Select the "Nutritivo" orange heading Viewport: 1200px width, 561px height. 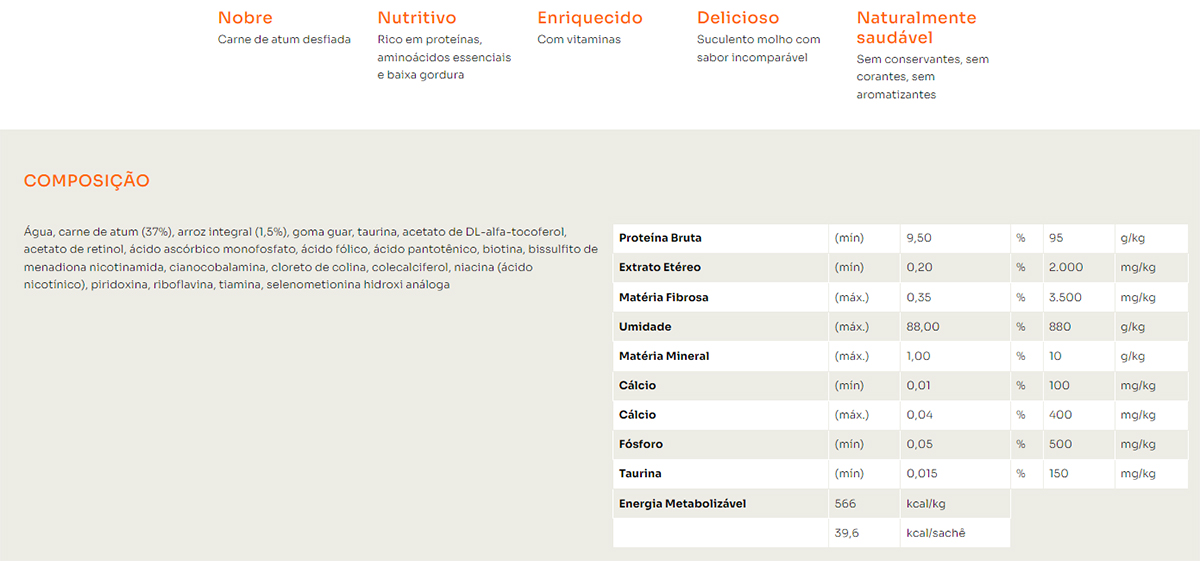point(417,18)
